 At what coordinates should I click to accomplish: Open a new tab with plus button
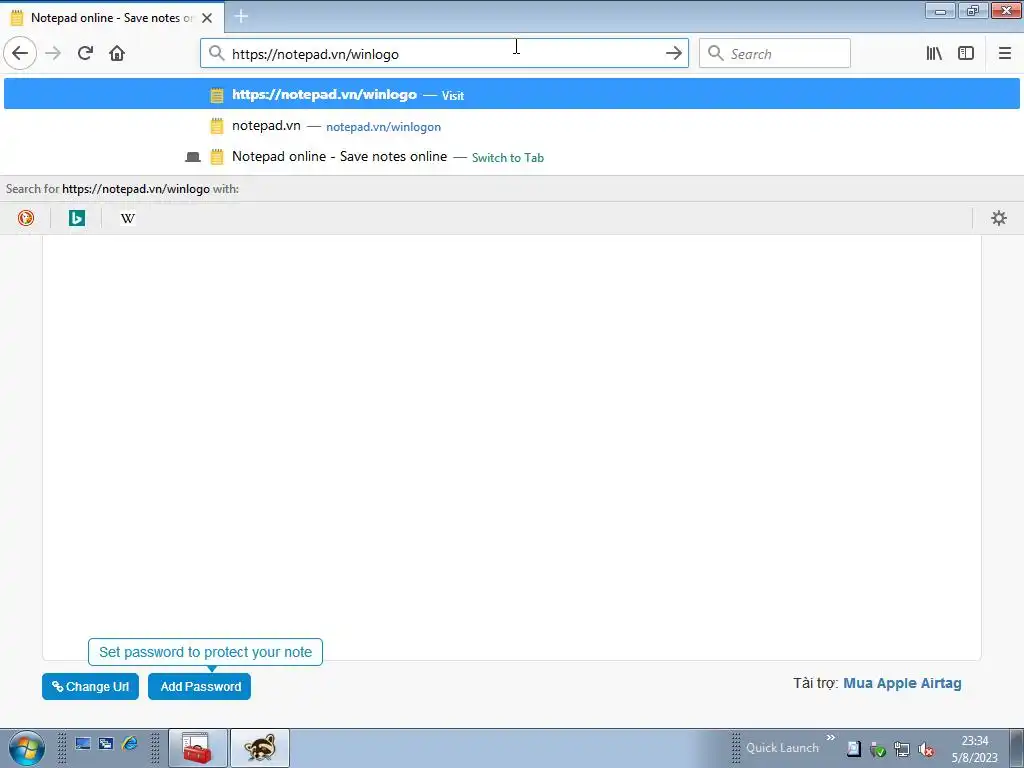coord(241,16)
